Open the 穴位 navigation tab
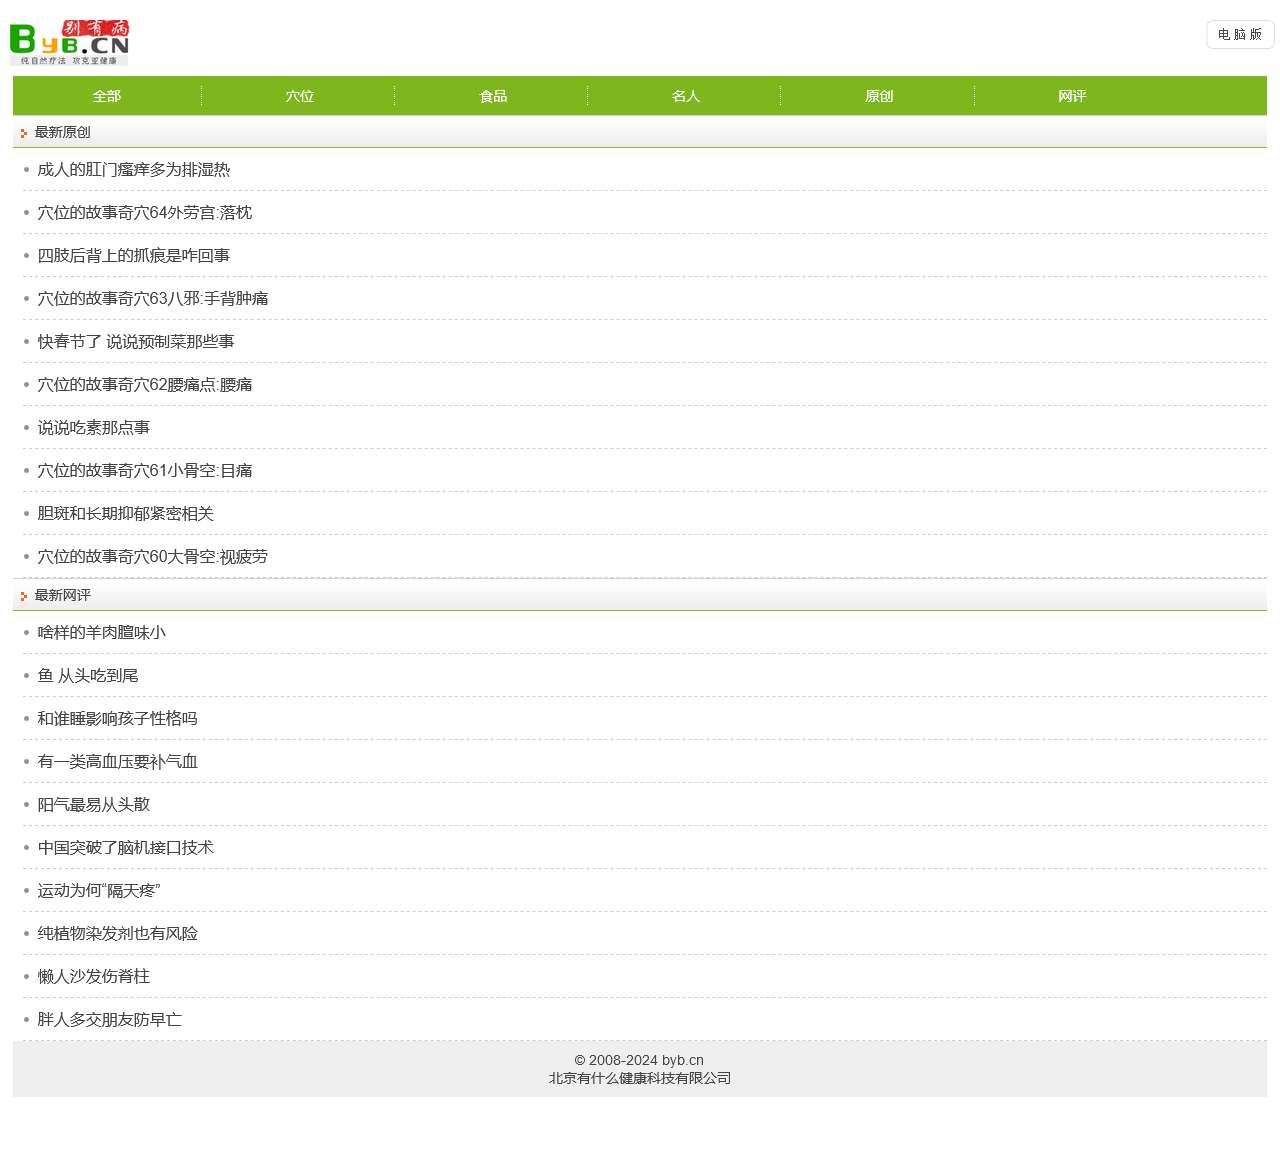 (299, 96)
